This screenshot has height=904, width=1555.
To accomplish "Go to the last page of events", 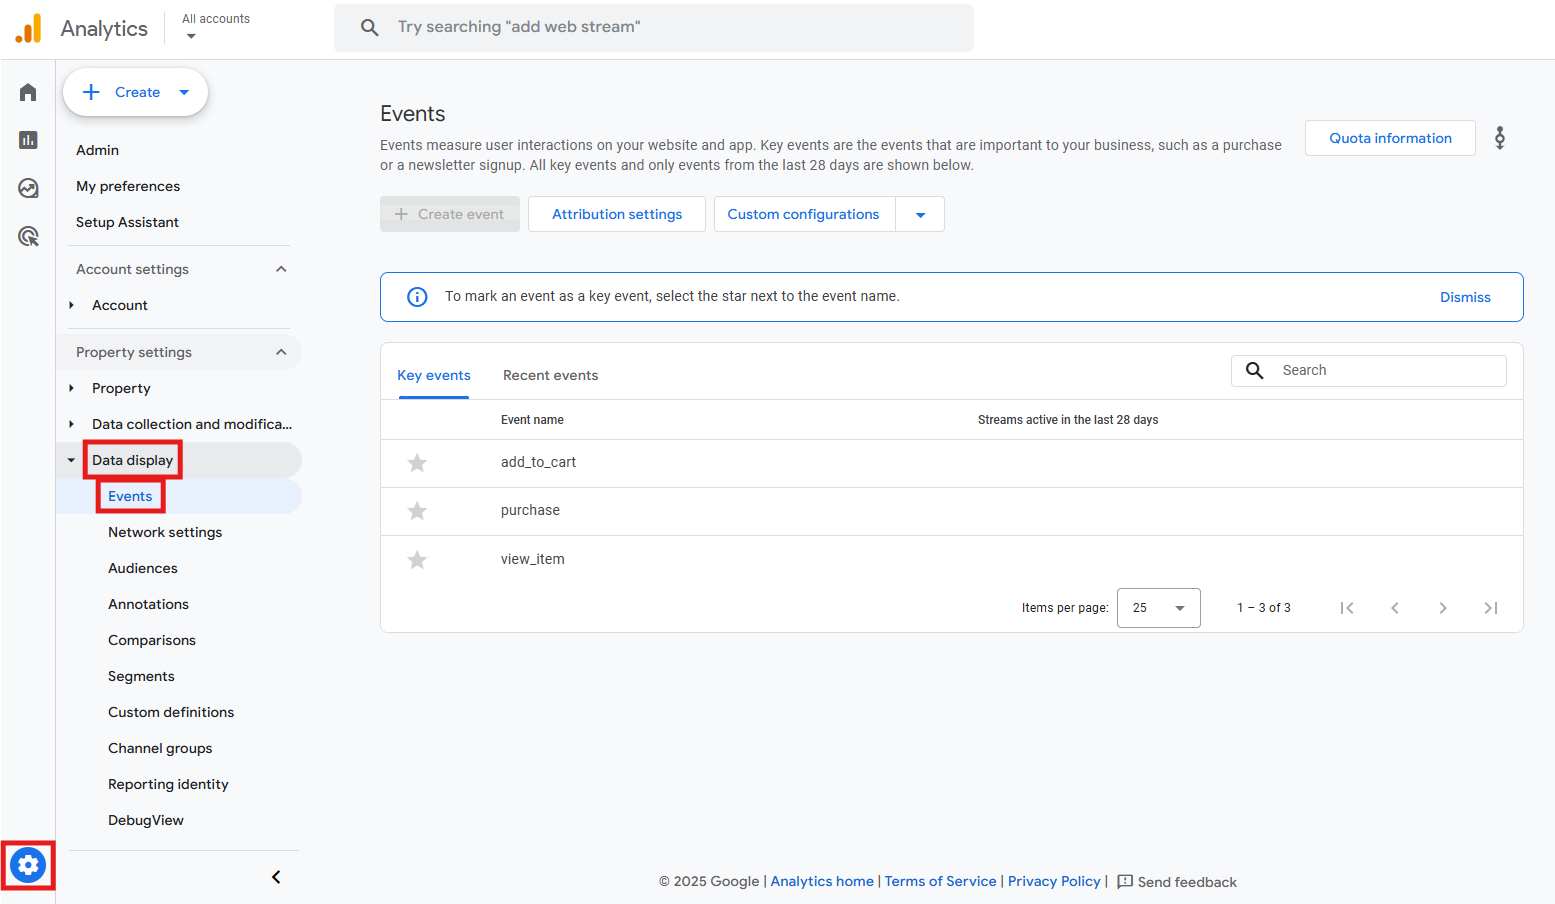I will 1491,608.
